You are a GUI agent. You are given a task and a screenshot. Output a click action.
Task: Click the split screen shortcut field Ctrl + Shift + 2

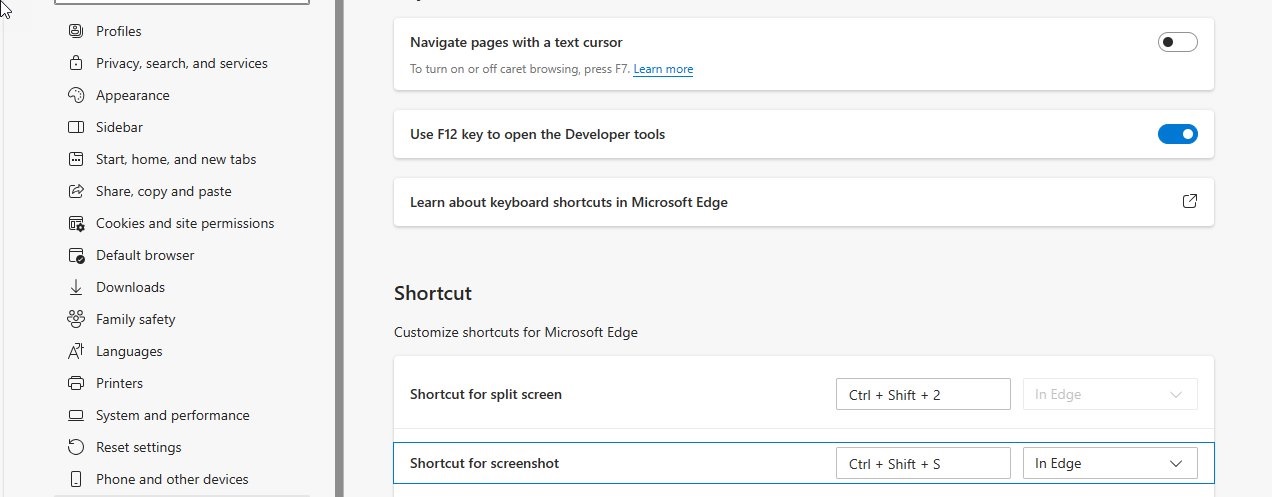point(923,394)
